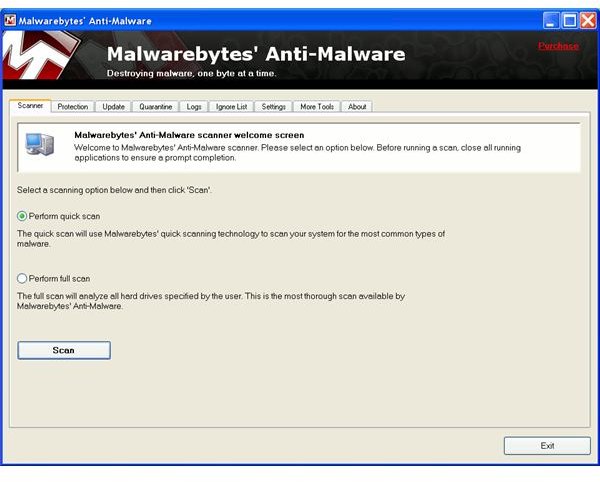Image resolution: width=600 pixels, height=482 pixels.
Task: Click the Malwarebytes title bar icon
Action: [10, 20]
